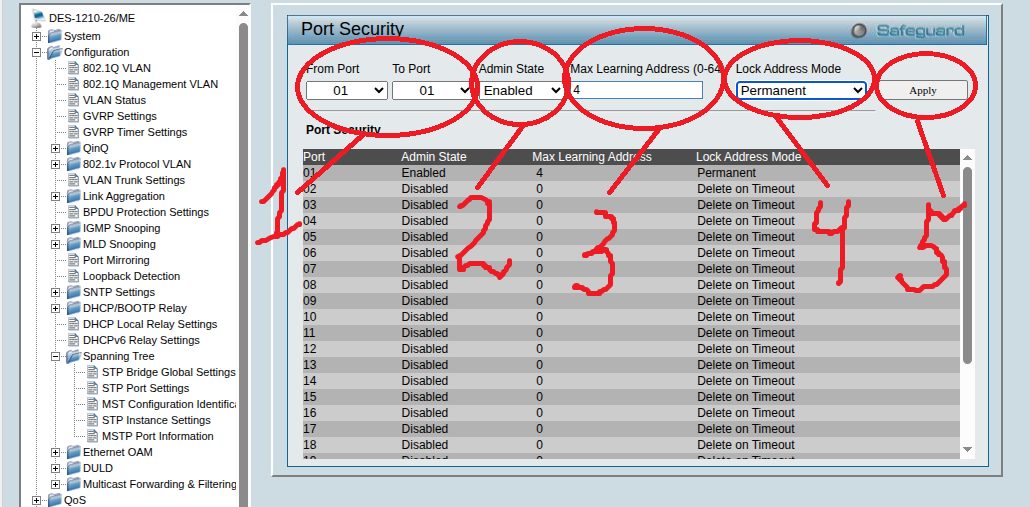Click the Spanning Tree open folder icon
Viewport: 1030px width, 507px height.
(72, 356)
